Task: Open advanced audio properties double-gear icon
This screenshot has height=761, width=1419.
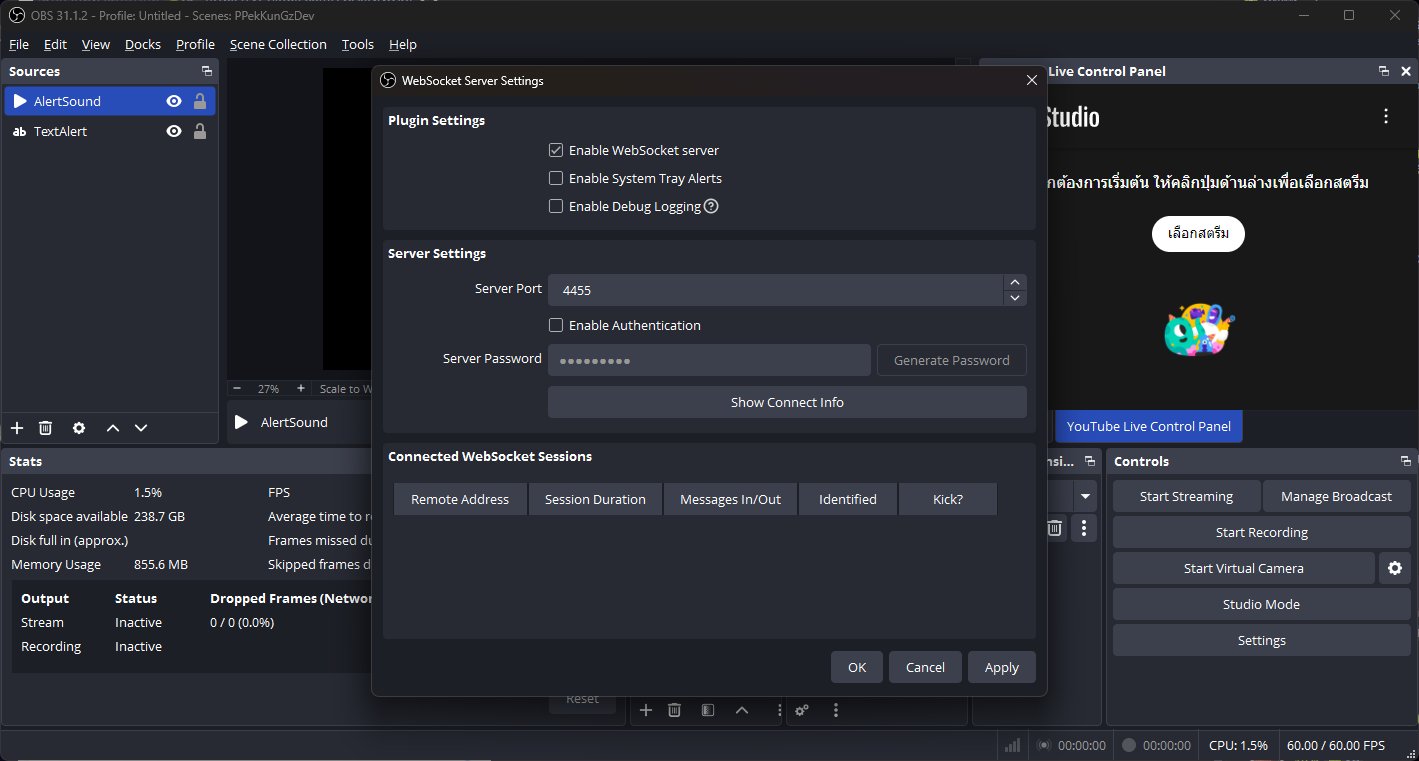Action: (x=802, y=710)
